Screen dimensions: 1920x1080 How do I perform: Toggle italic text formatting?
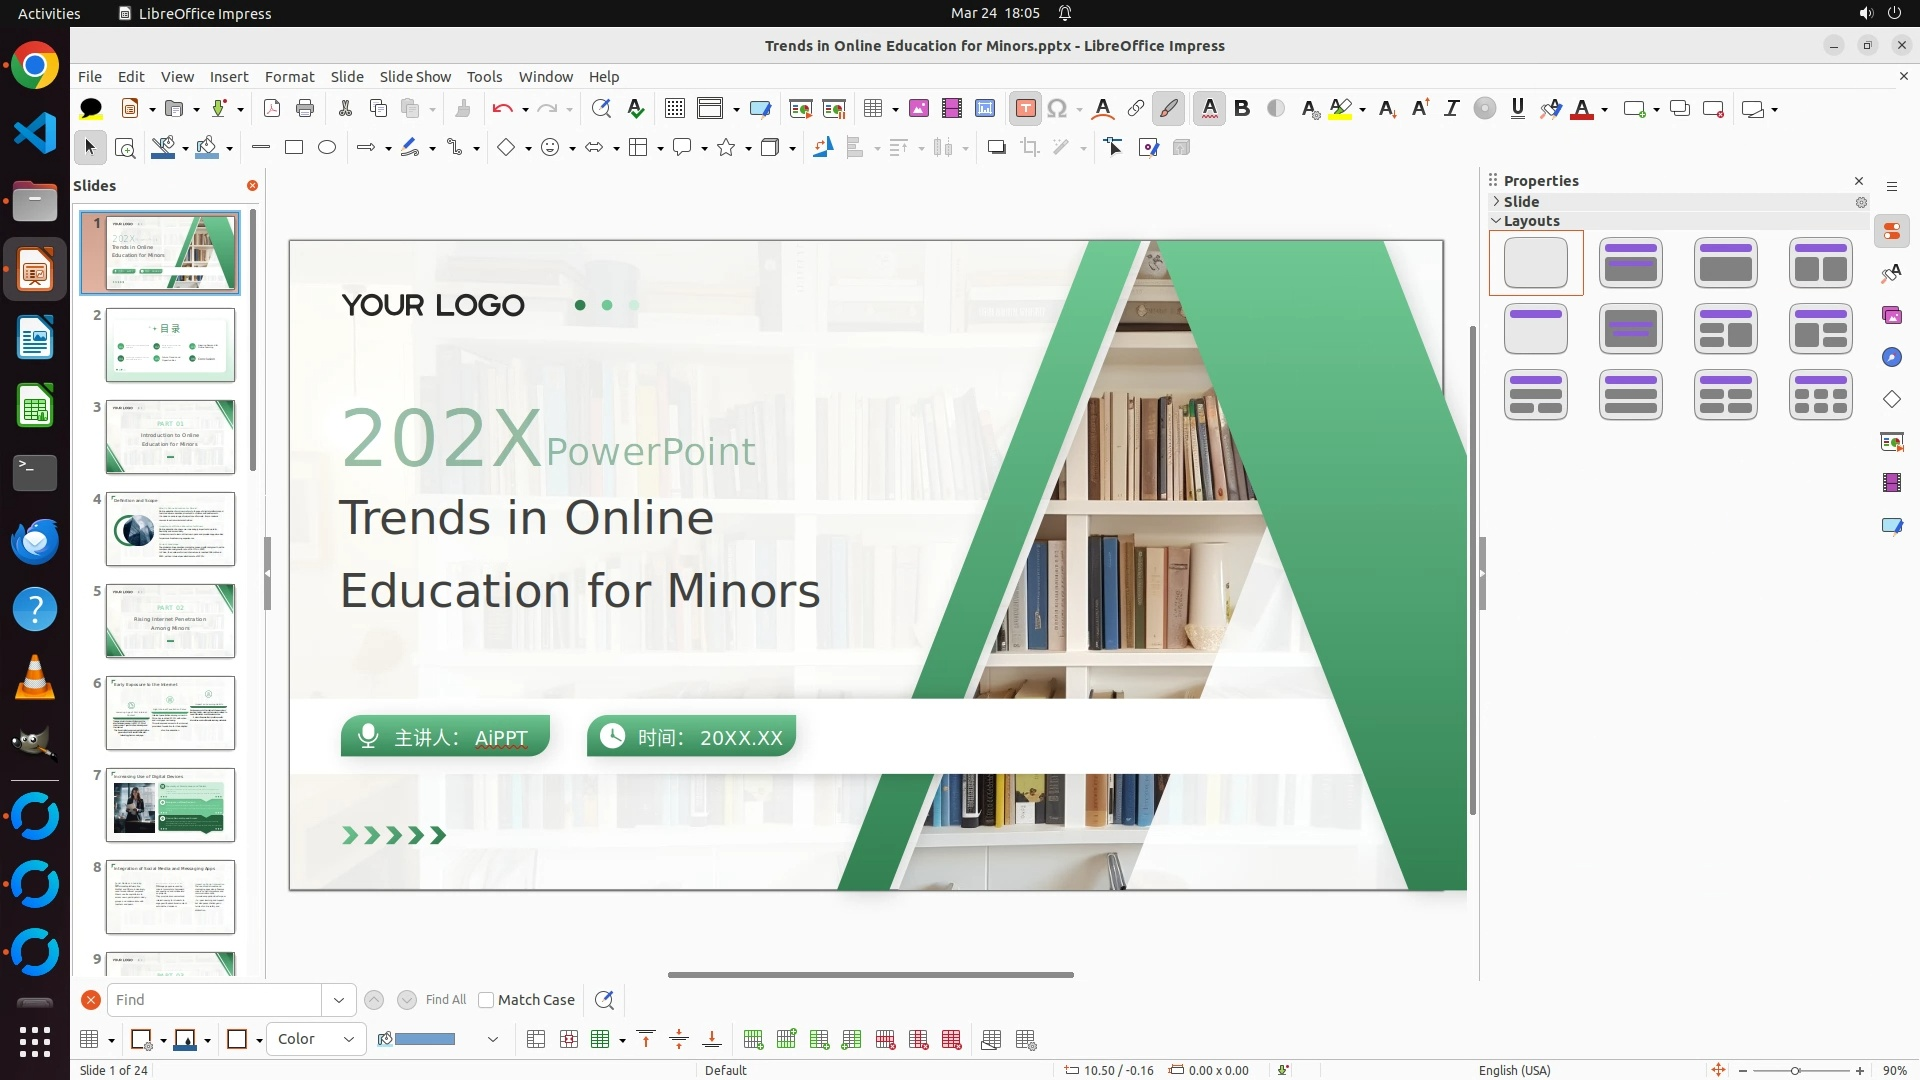click(1451, 109)
